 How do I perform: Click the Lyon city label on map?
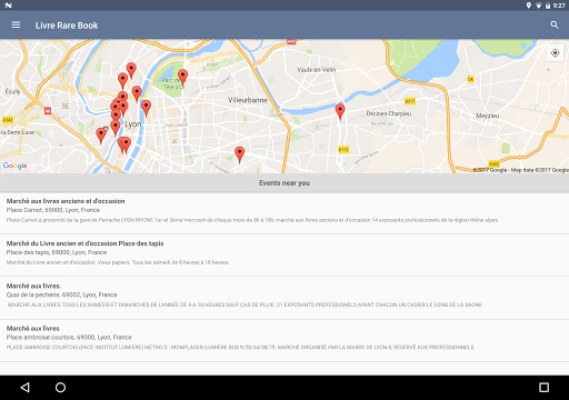(133, 124)
